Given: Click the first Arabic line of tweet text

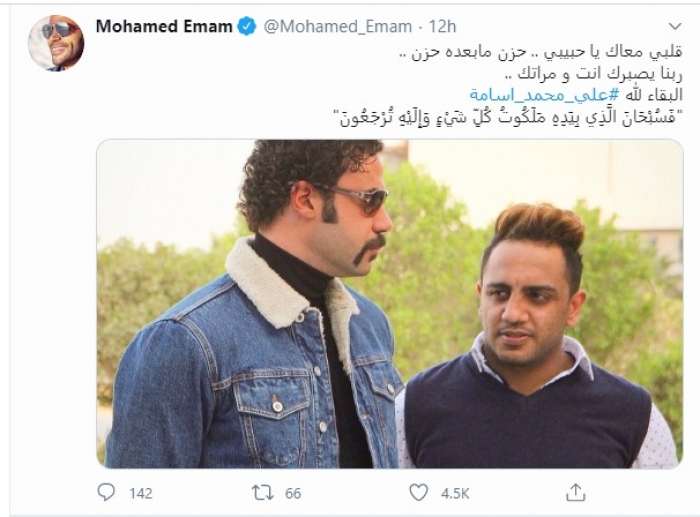Looking at the screenshot, I should coord(541,53).
